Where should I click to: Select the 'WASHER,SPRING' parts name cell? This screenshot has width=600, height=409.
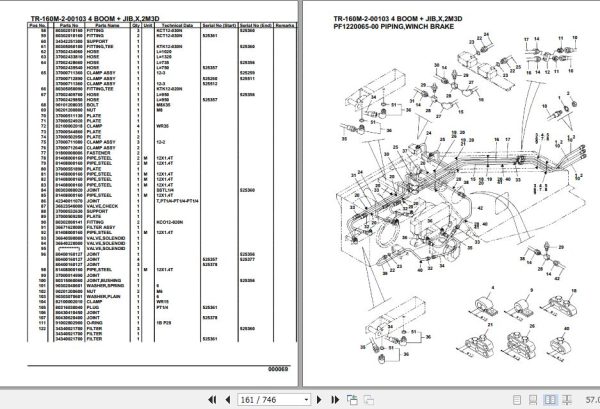pos(105,285)
